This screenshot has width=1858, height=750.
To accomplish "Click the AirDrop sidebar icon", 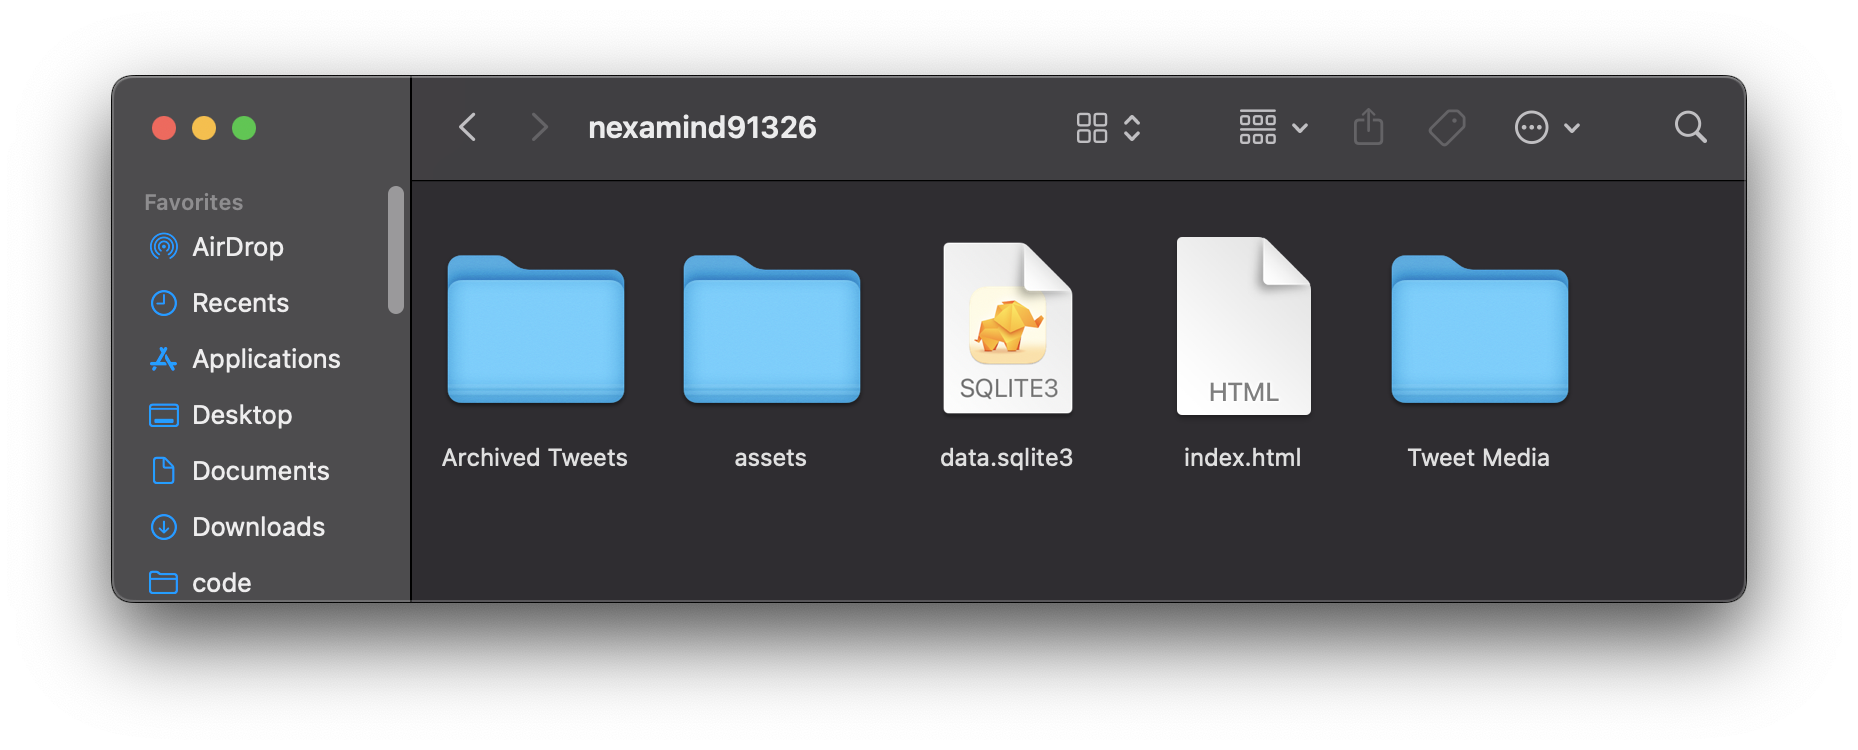I will click(163, 246).
